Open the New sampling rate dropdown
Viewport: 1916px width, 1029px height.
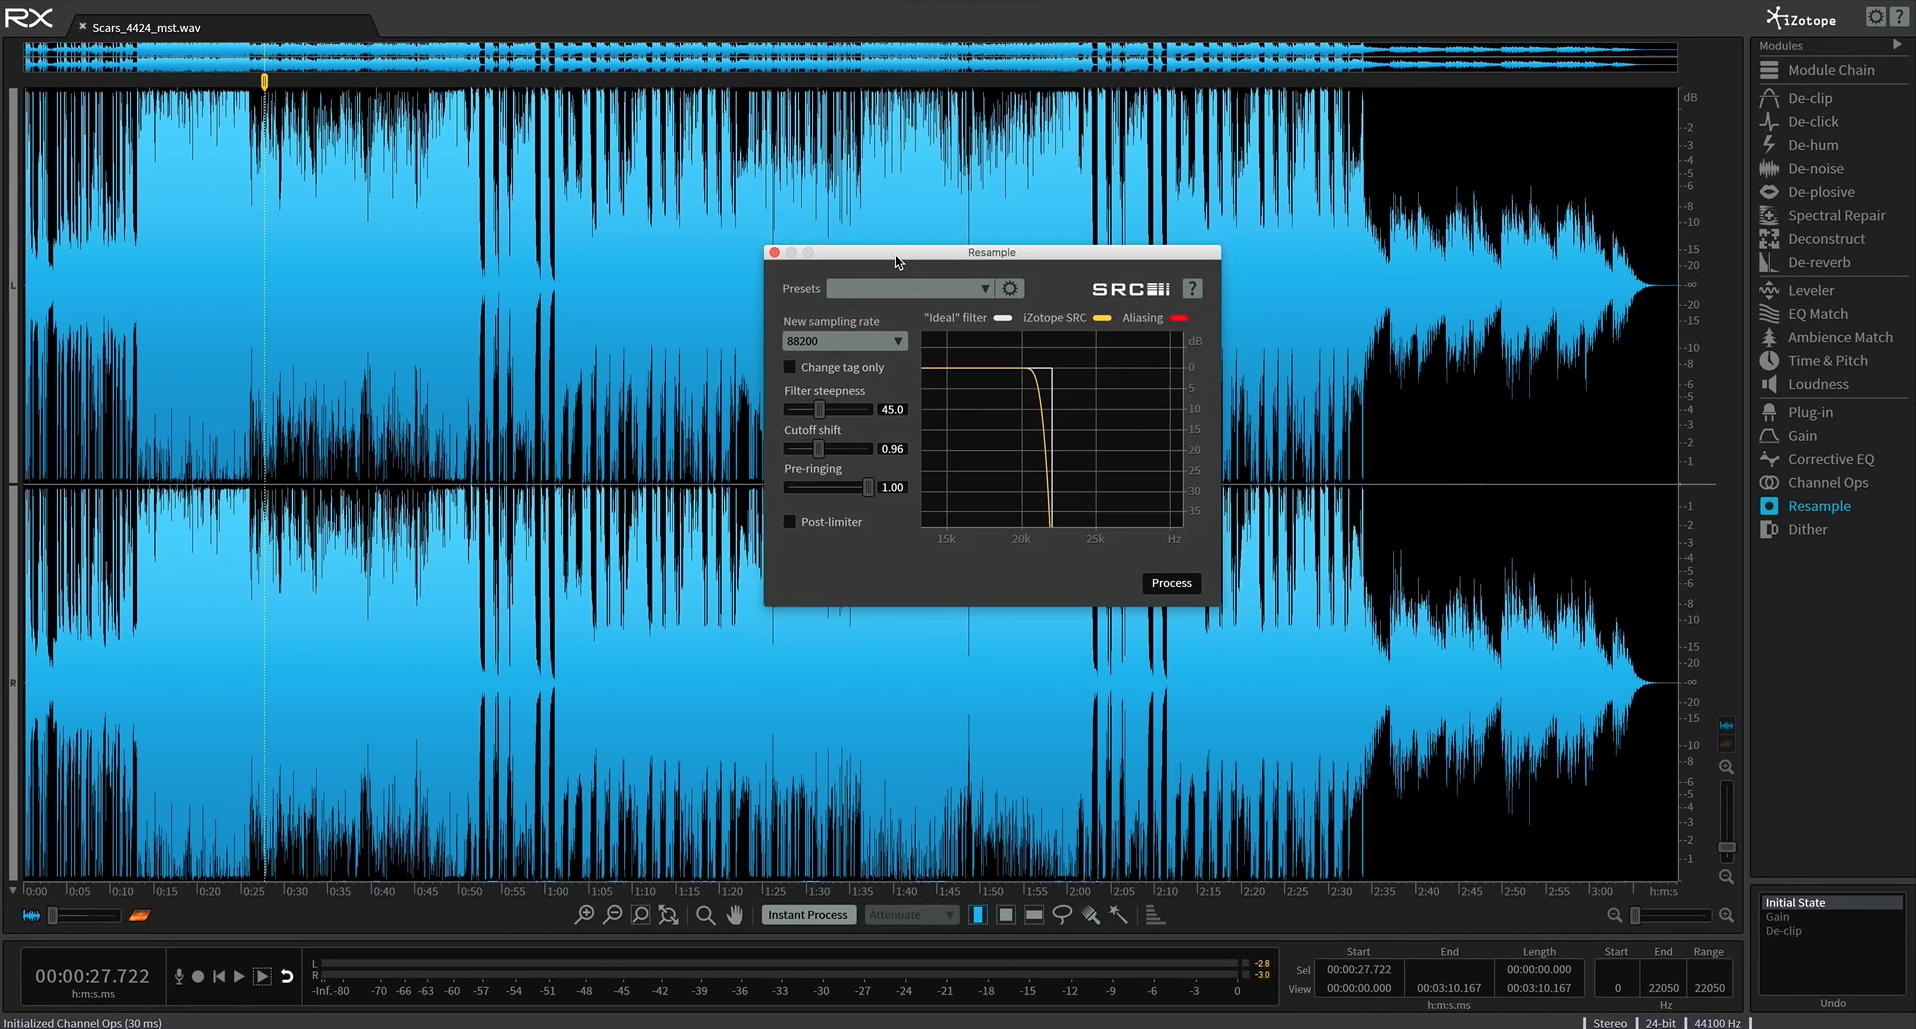click(845, 341)
